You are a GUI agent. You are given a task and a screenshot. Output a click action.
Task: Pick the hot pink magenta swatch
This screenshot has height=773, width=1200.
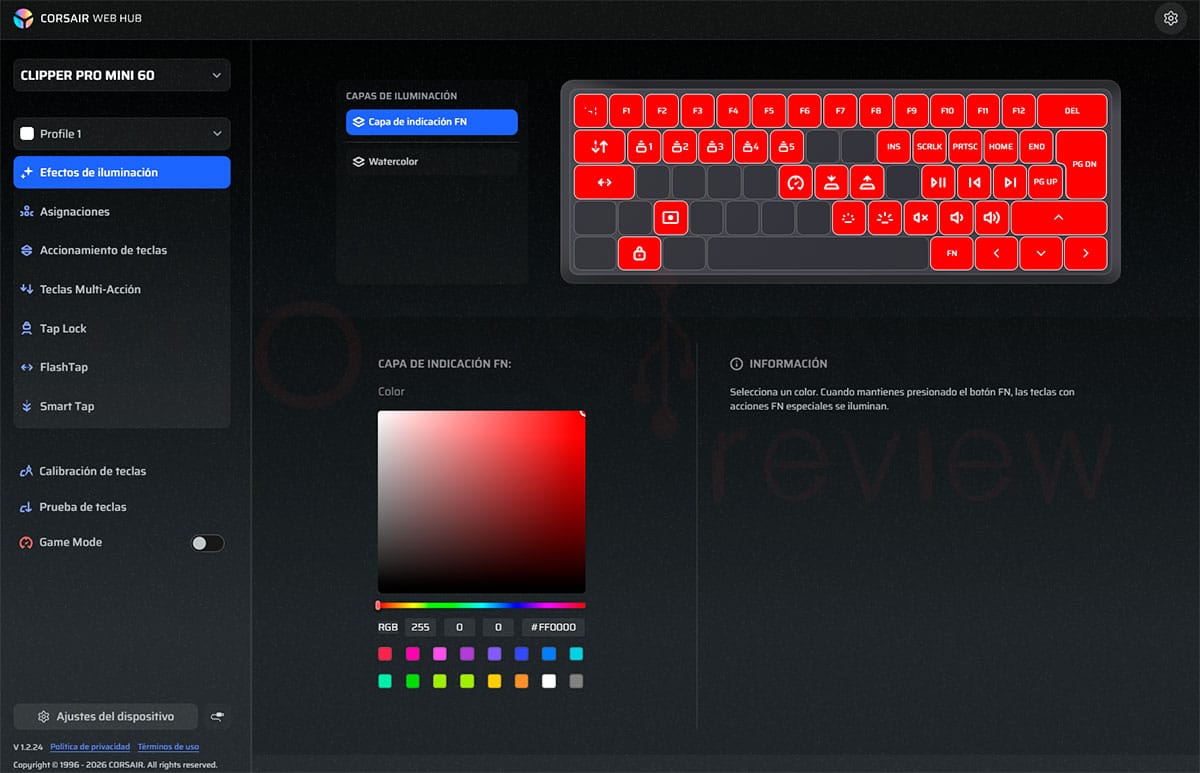[412, 654]
